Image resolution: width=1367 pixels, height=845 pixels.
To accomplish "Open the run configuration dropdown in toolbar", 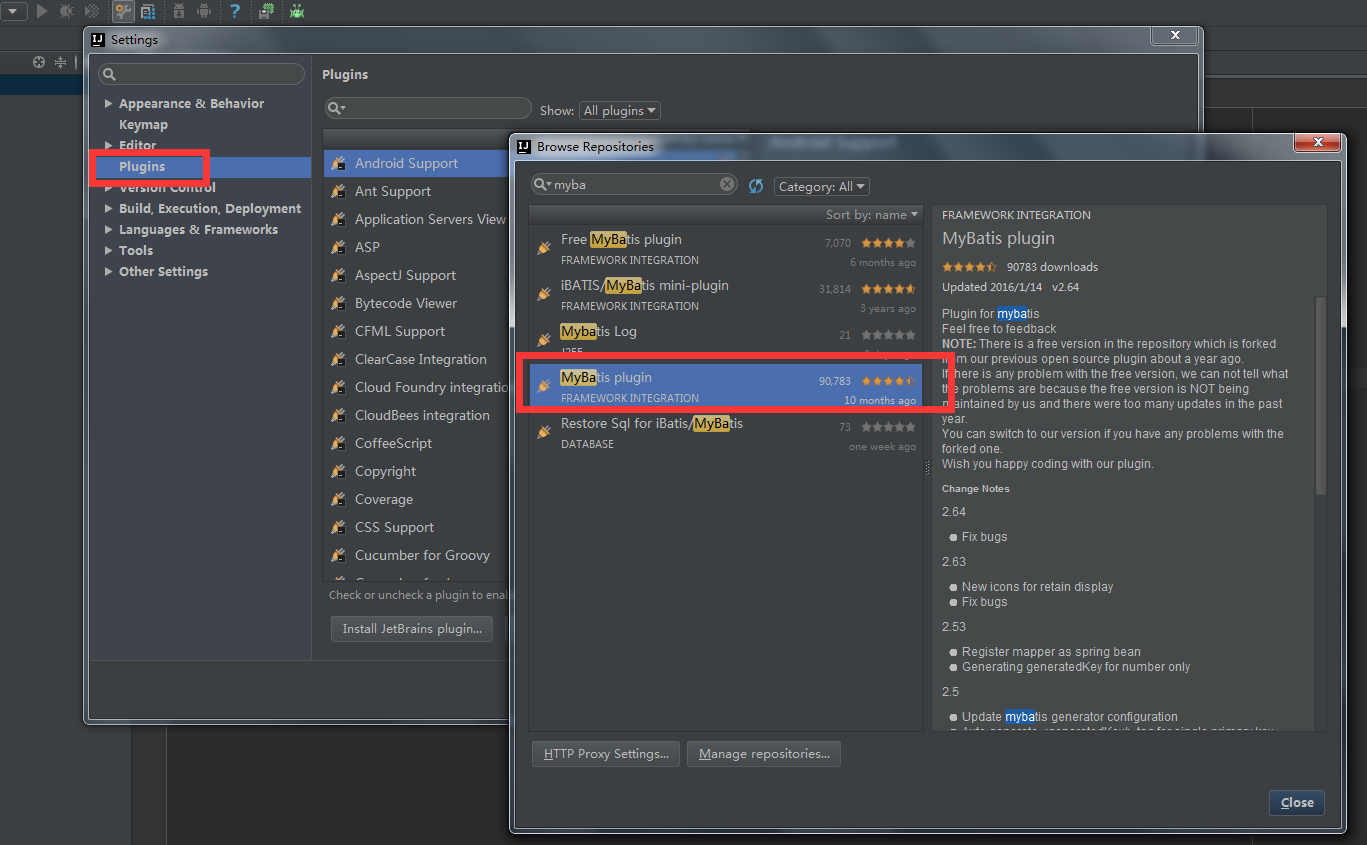I will [x=12, y=11].
